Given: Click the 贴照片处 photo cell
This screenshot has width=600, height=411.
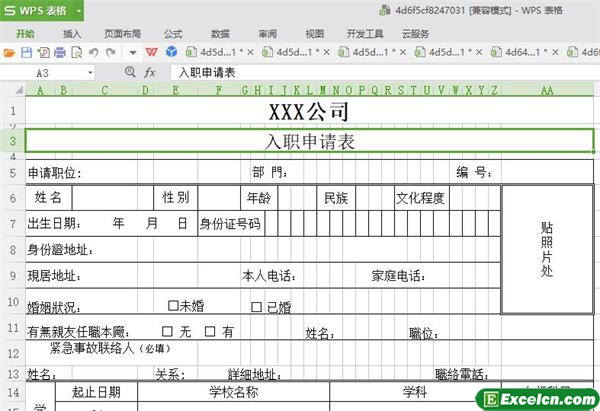Looking at the screenshot, I should 547,250.
